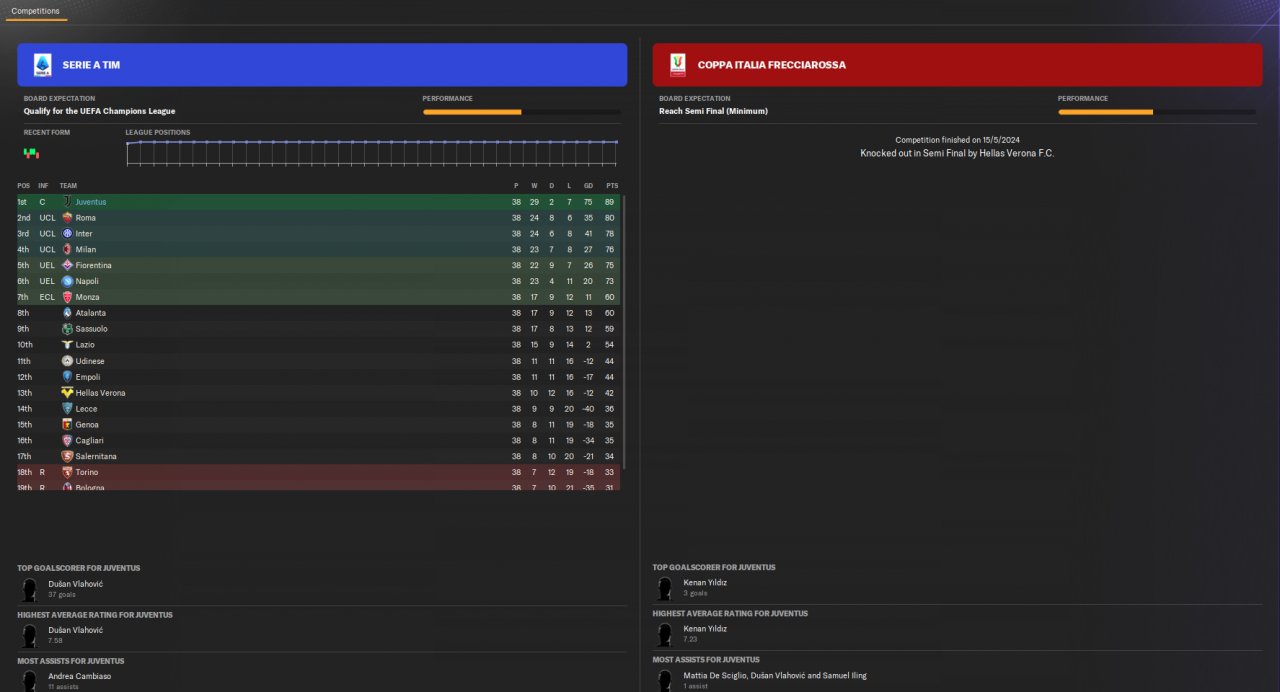Open the Coppa Italia Frecciarossa header banner
Screen dimensions: 1280x692
(x=958, y=65)
